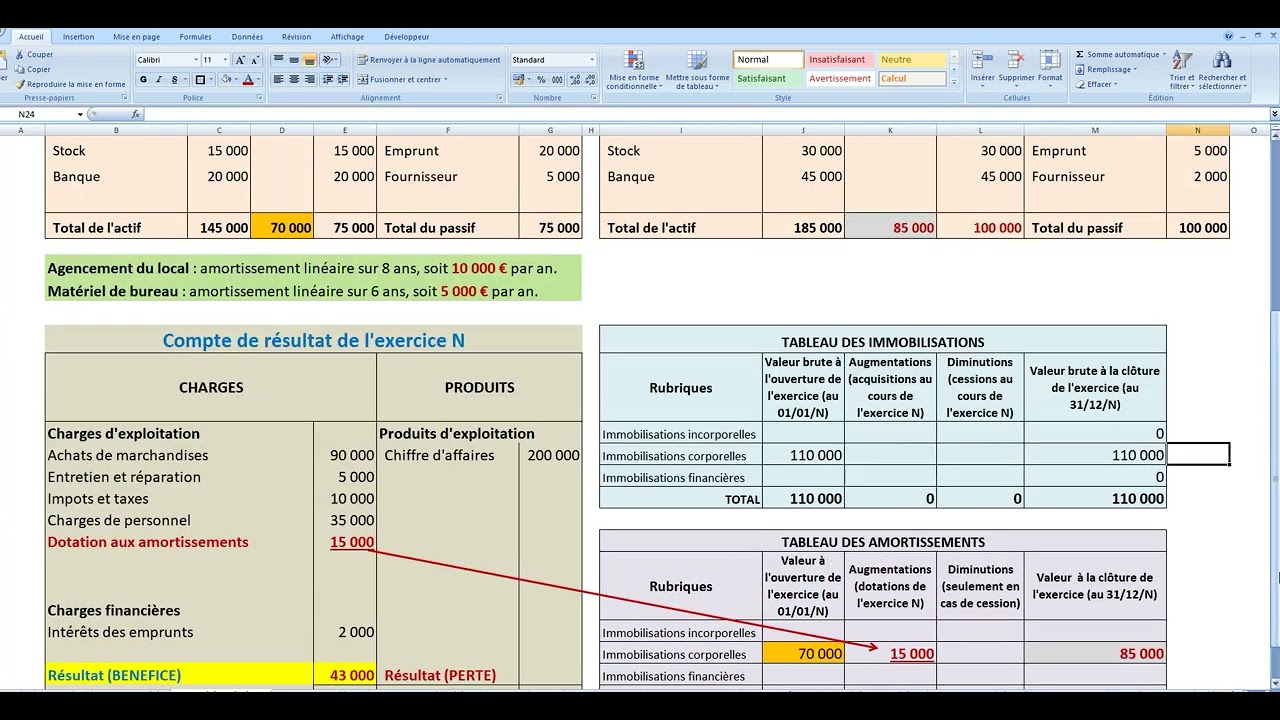The height and width of the screenshot is (720, 1280).
Task: Select top vertical alignment
Action: pyautogui.click(x=279, y=60)
